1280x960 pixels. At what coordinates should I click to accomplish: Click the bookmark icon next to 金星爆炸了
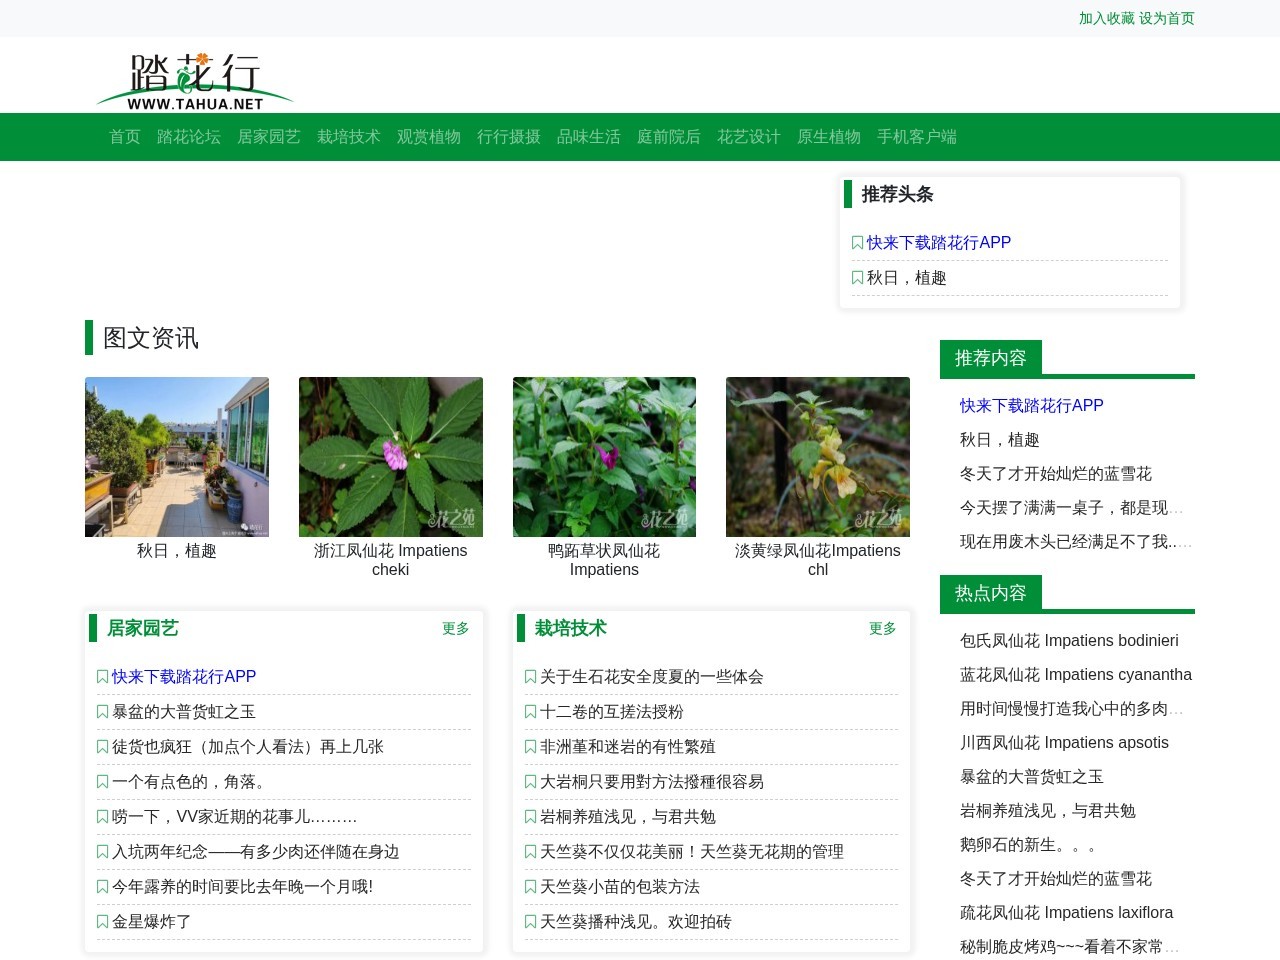coord(103,922)
